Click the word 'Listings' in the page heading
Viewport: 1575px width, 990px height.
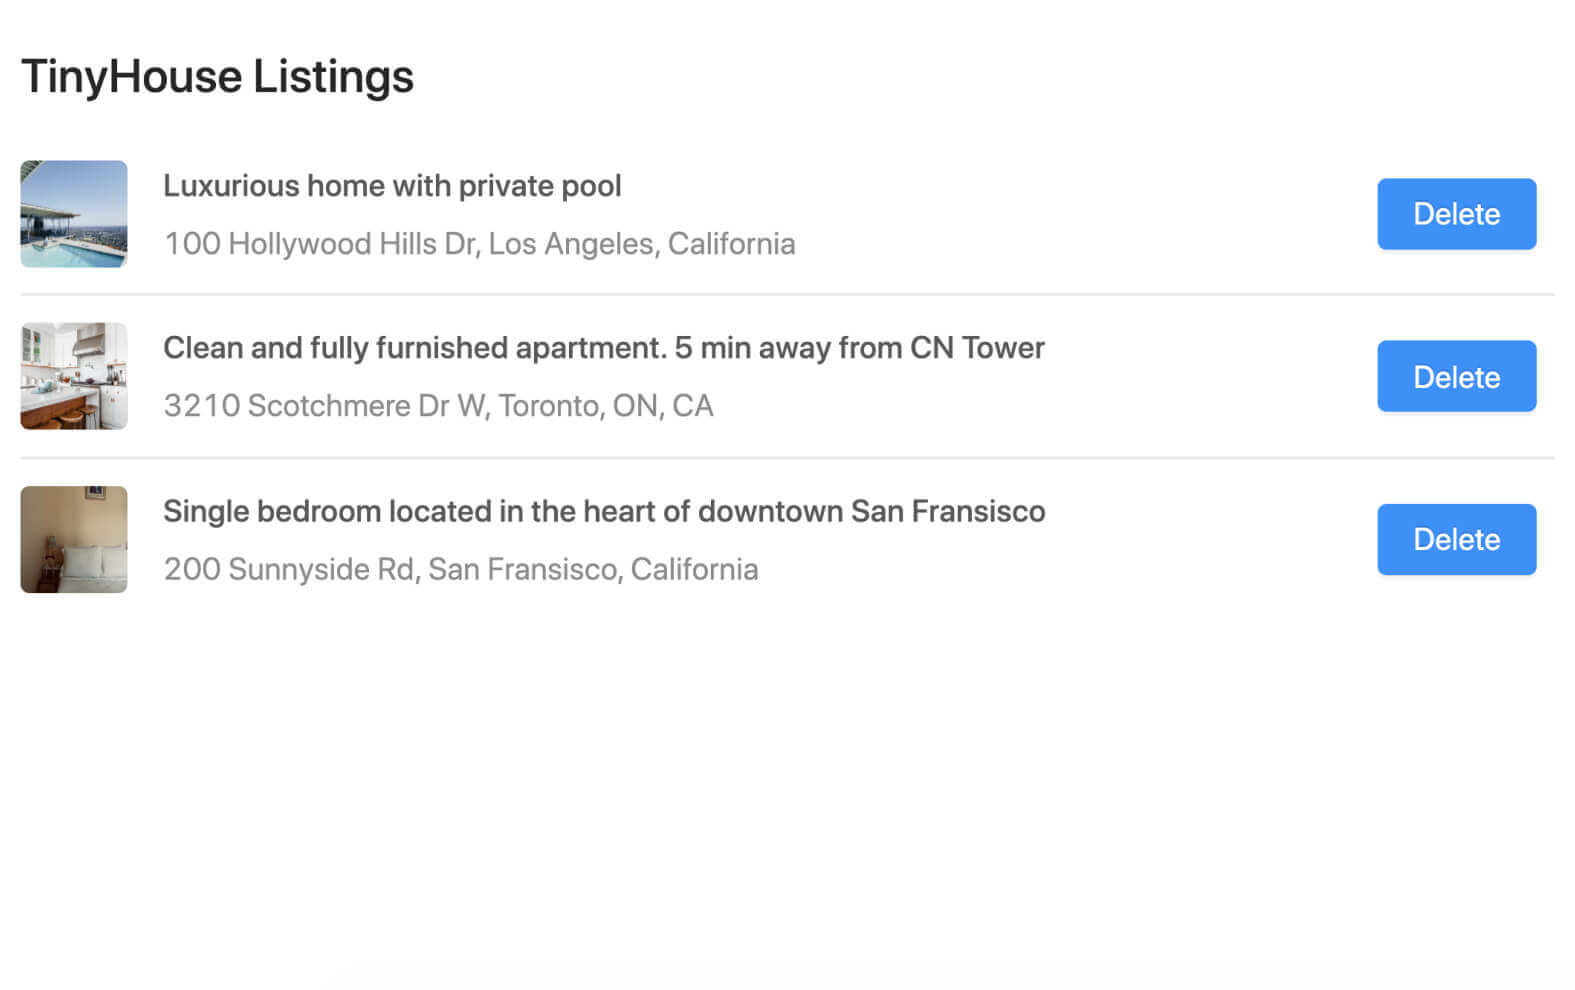point(333,77)
